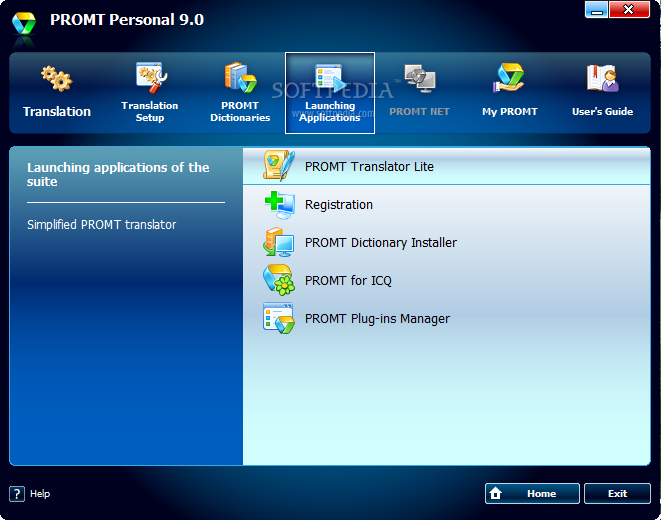Click the PROMT Translator Lite scroll icon
This screenshot has height=520, width=661.
pyautogui.click(x=279, y=166)
